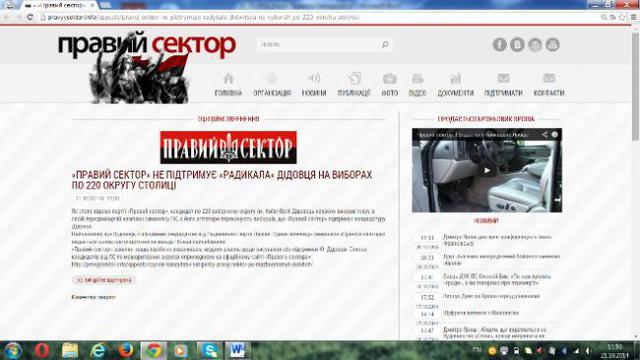Open the Документи nav icon
This screenshot has width=640, height=360.
(x=456, y=78)
